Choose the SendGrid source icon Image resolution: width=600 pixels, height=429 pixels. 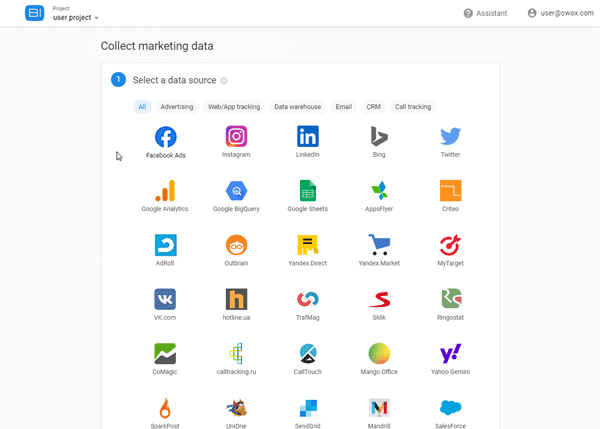pyautogui.click(x=308, y=408)
